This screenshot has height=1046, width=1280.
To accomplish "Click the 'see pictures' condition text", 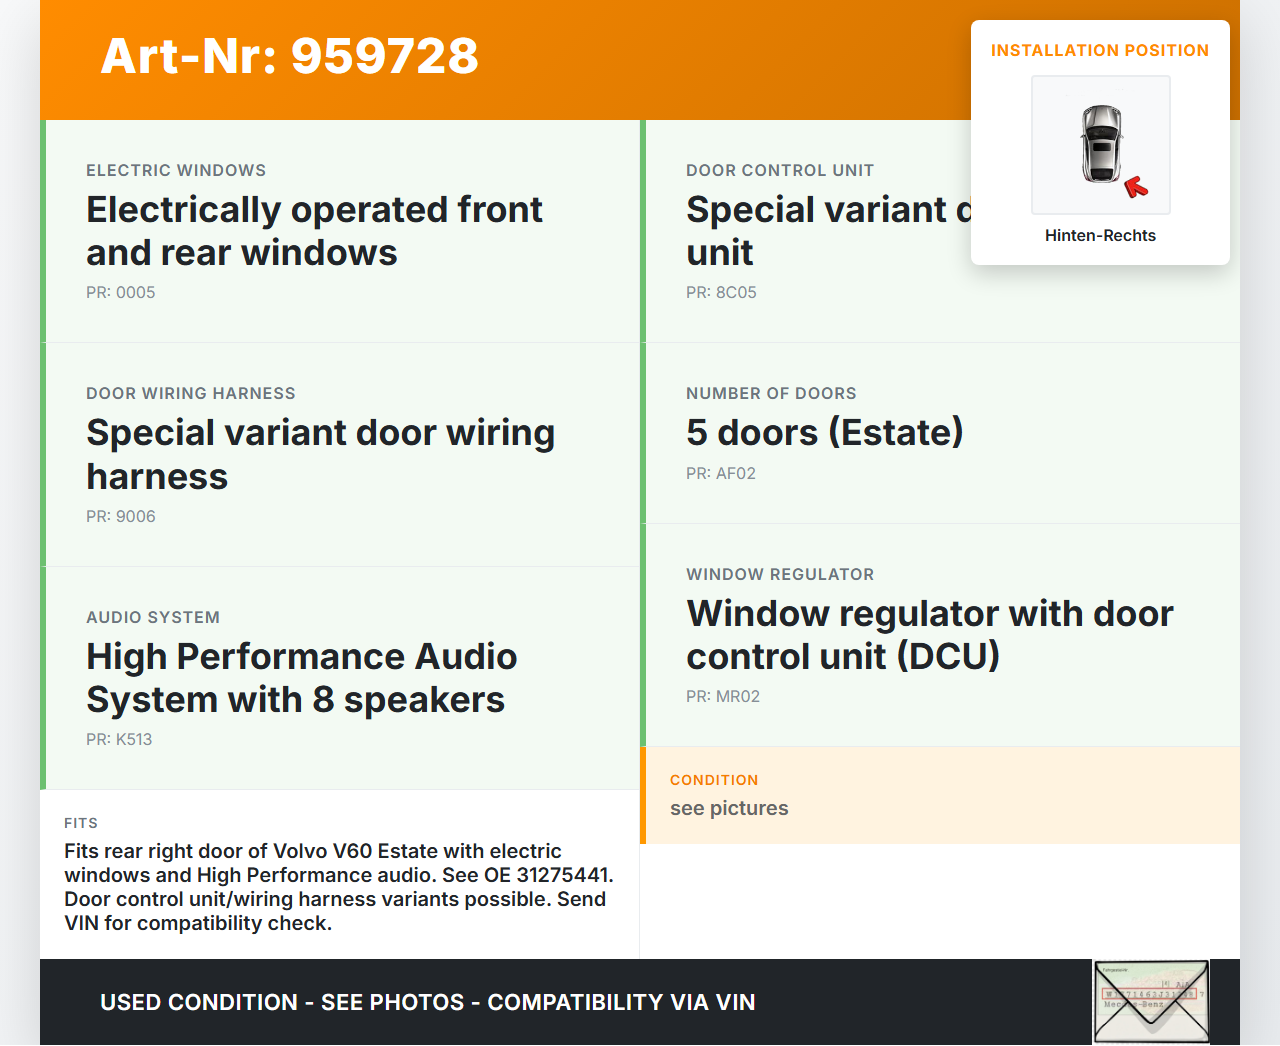I will click(x=729, y=809).
